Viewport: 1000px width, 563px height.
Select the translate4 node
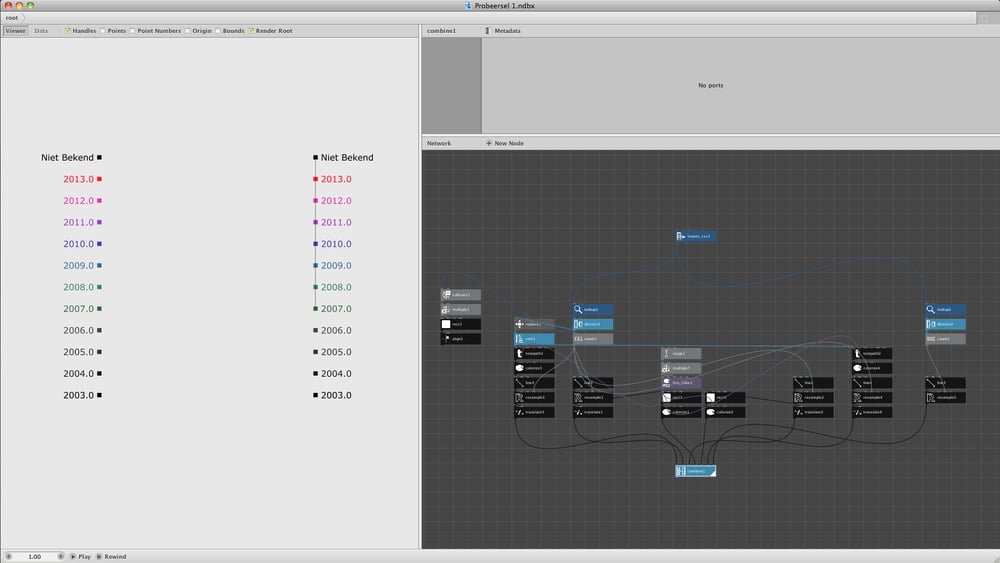coord(872,412)
